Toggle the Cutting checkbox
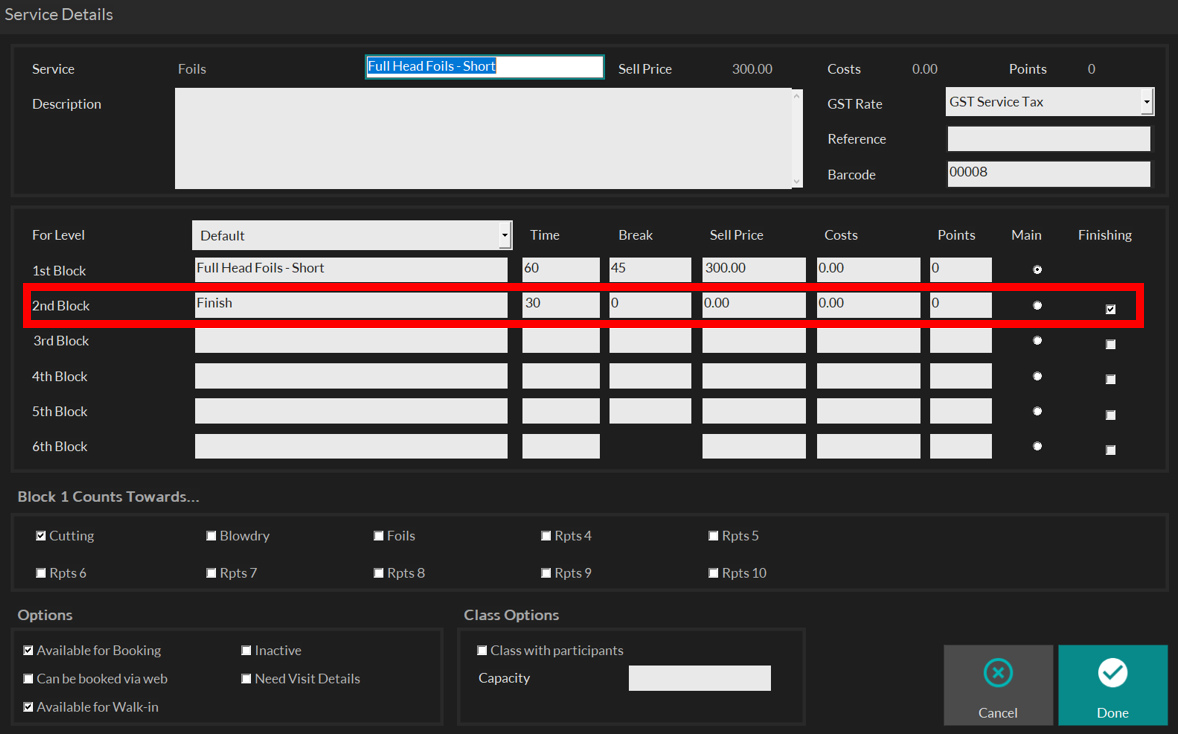The height and width of the screenshot is (734, 1178). 41,536
